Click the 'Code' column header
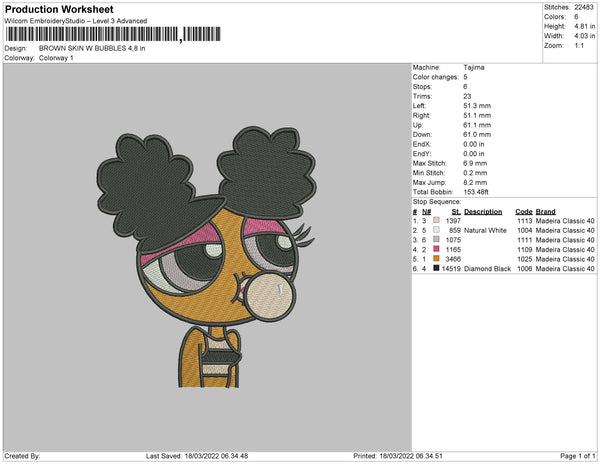 (x=523, y=212)
